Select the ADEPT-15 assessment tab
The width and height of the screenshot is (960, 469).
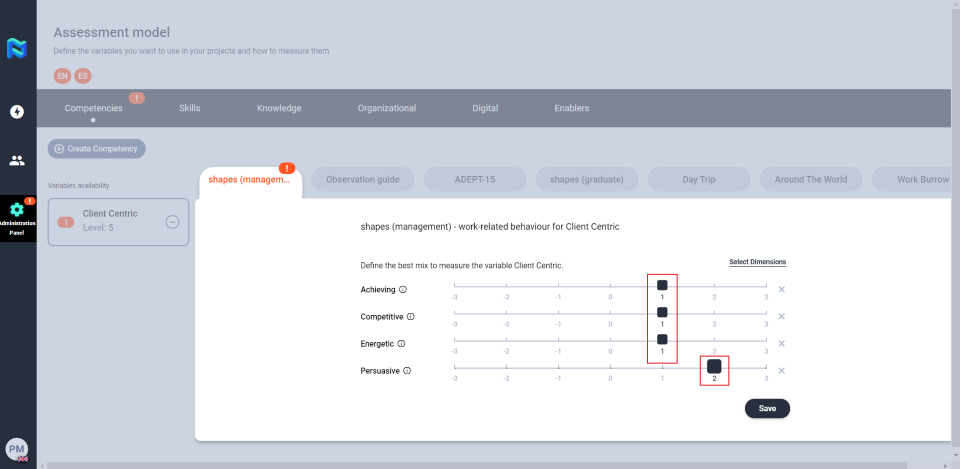click(474, 180)
